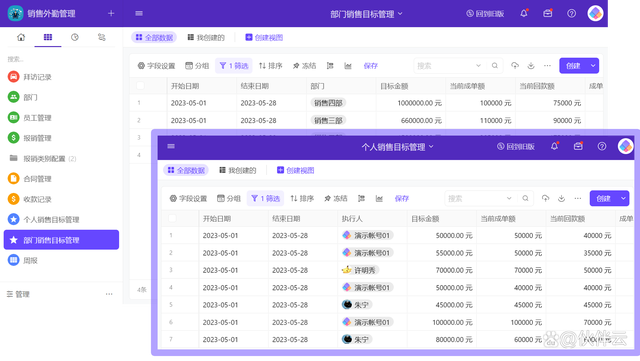Screen dimensions: 640x361
Task: Click help icon in 个人销售目标管理 window
Action: [x=602, y=146]
